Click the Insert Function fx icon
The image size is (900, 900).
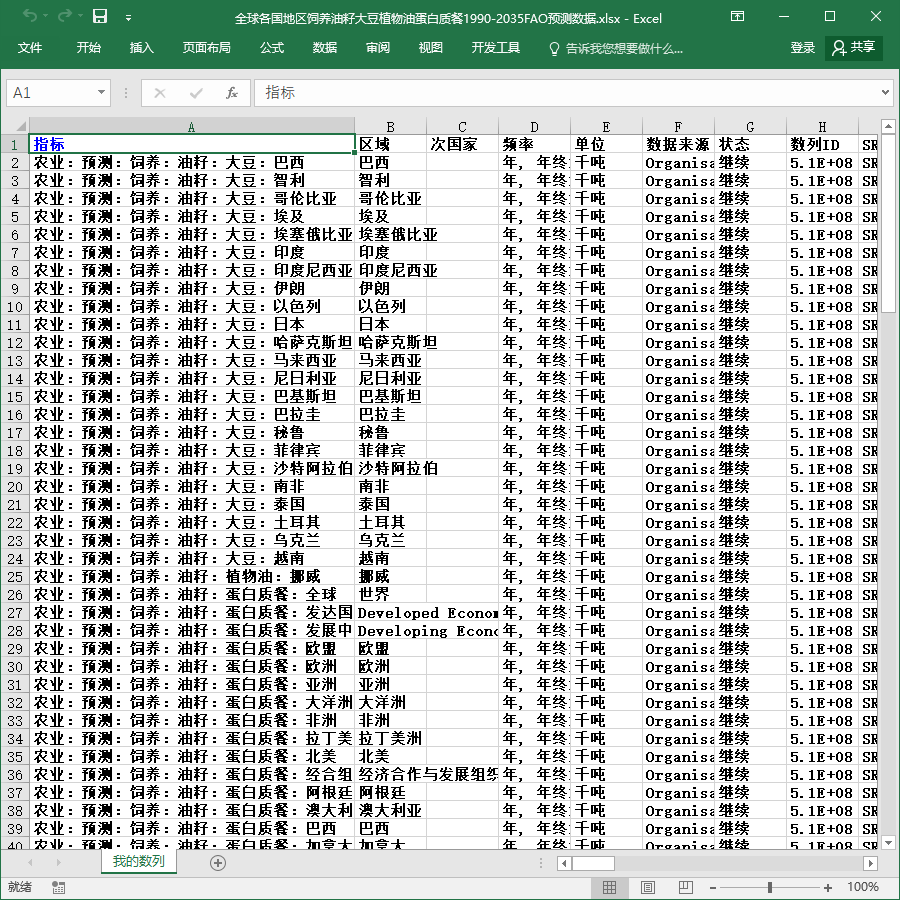tap(231, 93)
